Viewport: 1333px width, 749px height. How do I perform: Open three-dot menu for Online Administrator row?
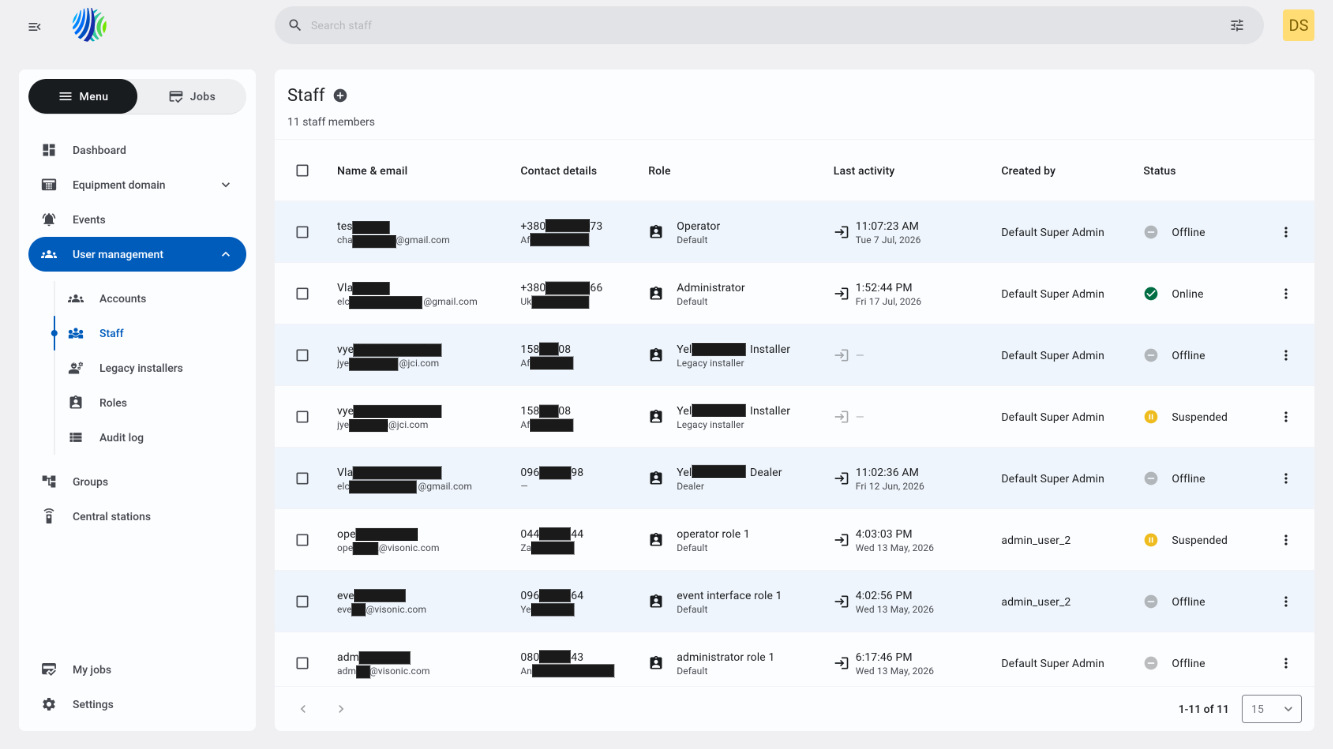[x=1286, y=294]
